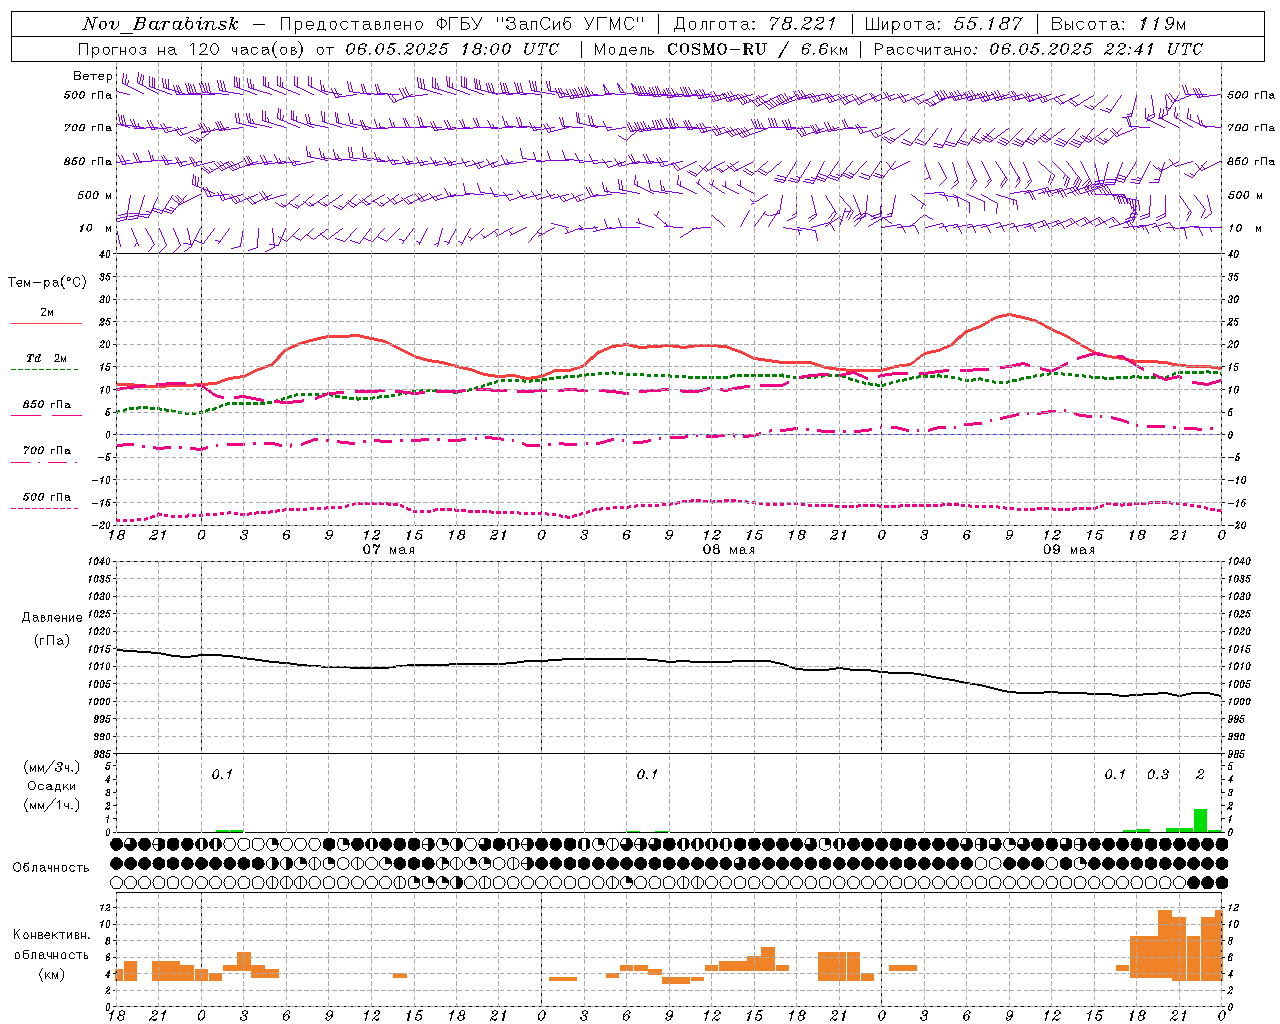Click the Рассчитано: 06.05.2025 22:41 UTC timestamp
1280x1024 pixels.
click(1038, 49)
